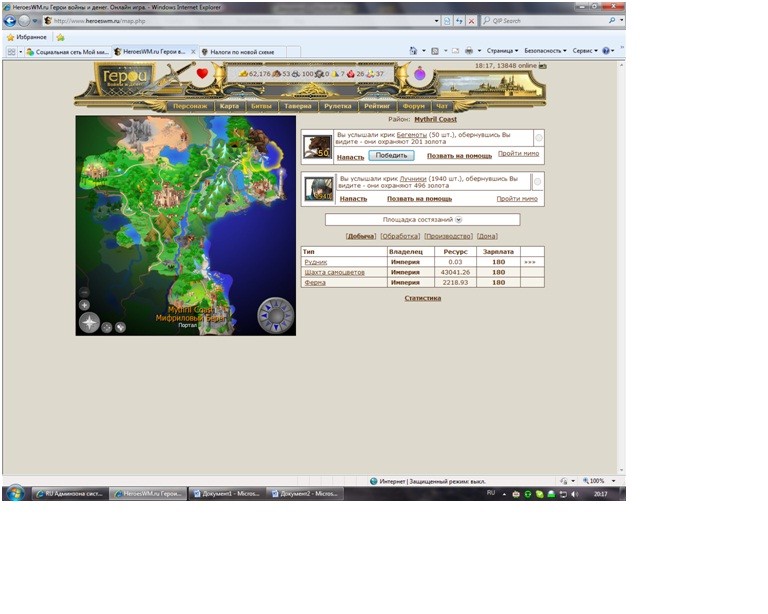
Task: Click the red Stop loading icon
Action: pos(471,21)
